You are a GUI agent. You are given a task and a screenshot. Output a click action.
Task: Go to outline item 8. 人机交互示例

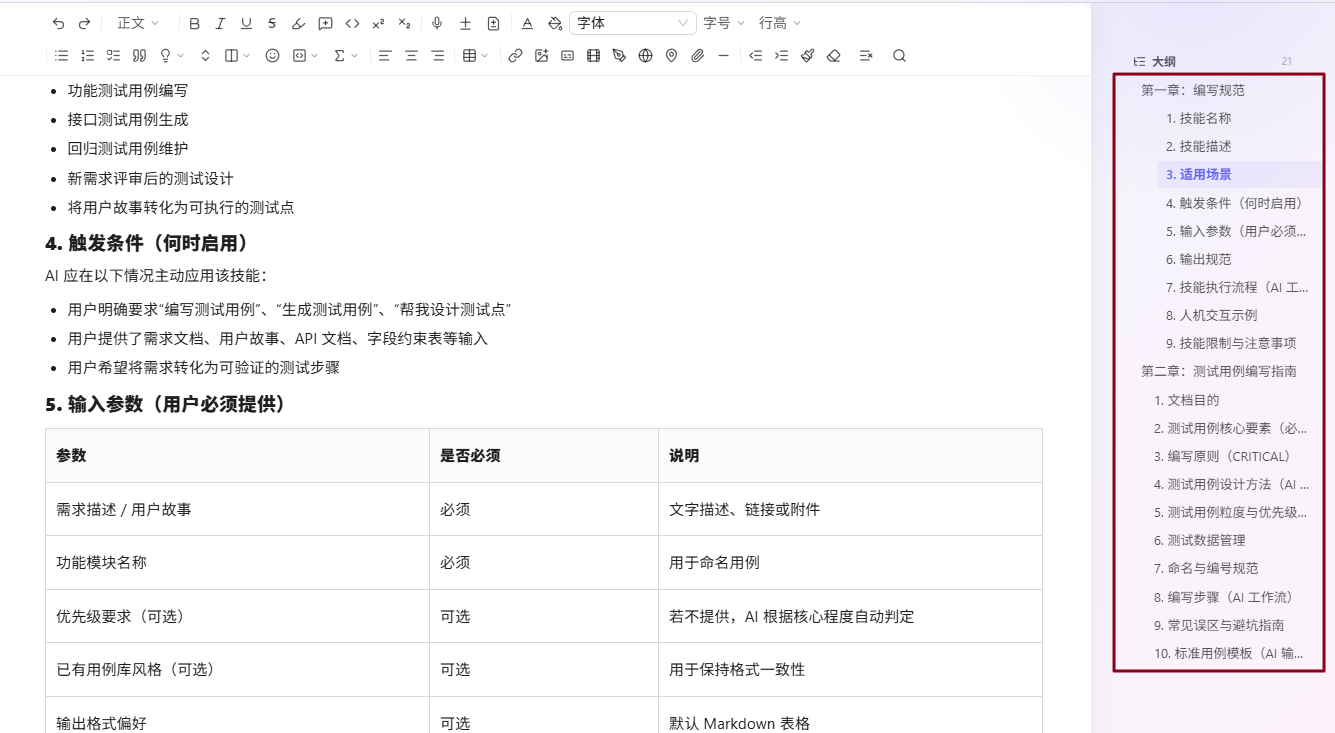point(1211,315)
